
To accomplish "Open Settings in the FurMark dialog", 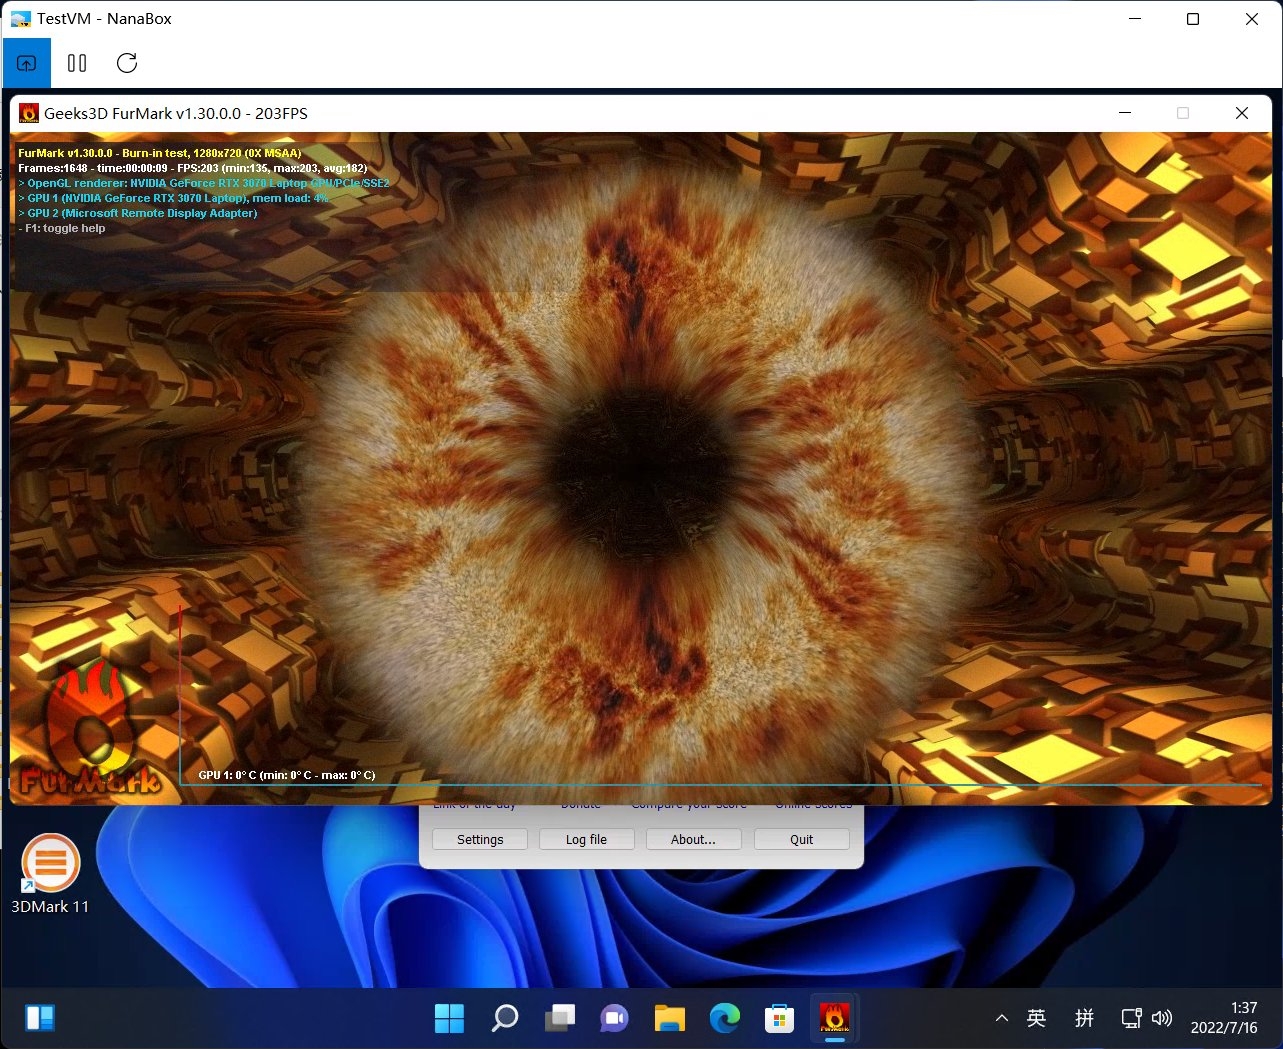I will pos(480,839).
